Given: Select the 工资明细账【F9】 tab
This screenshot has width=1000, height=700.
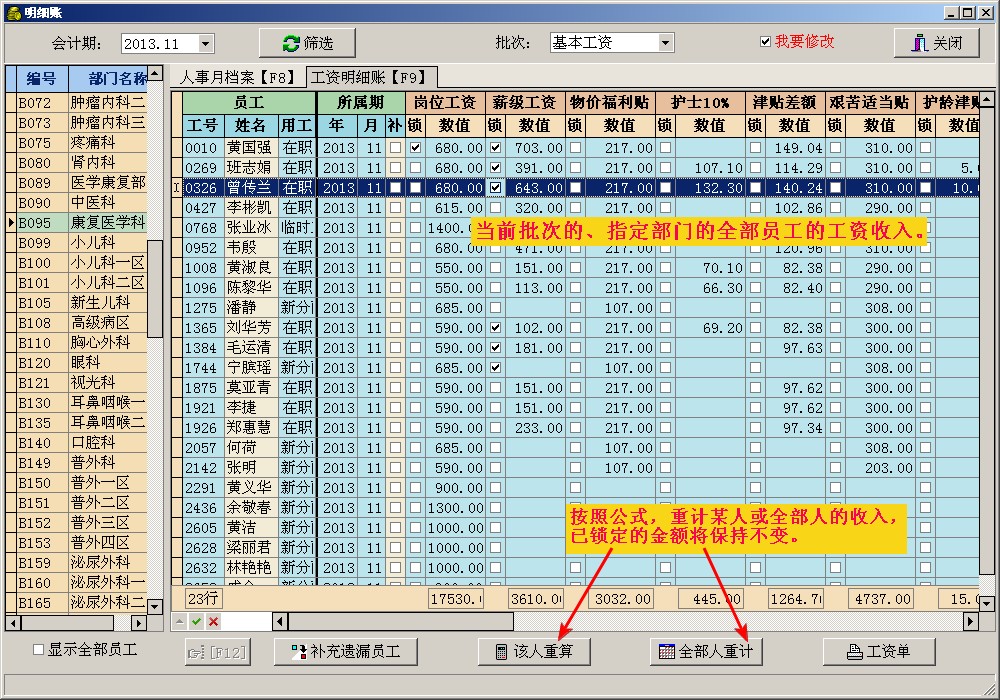Looking at the screenshot, I should pyautogui.click(x=370, y=77).
